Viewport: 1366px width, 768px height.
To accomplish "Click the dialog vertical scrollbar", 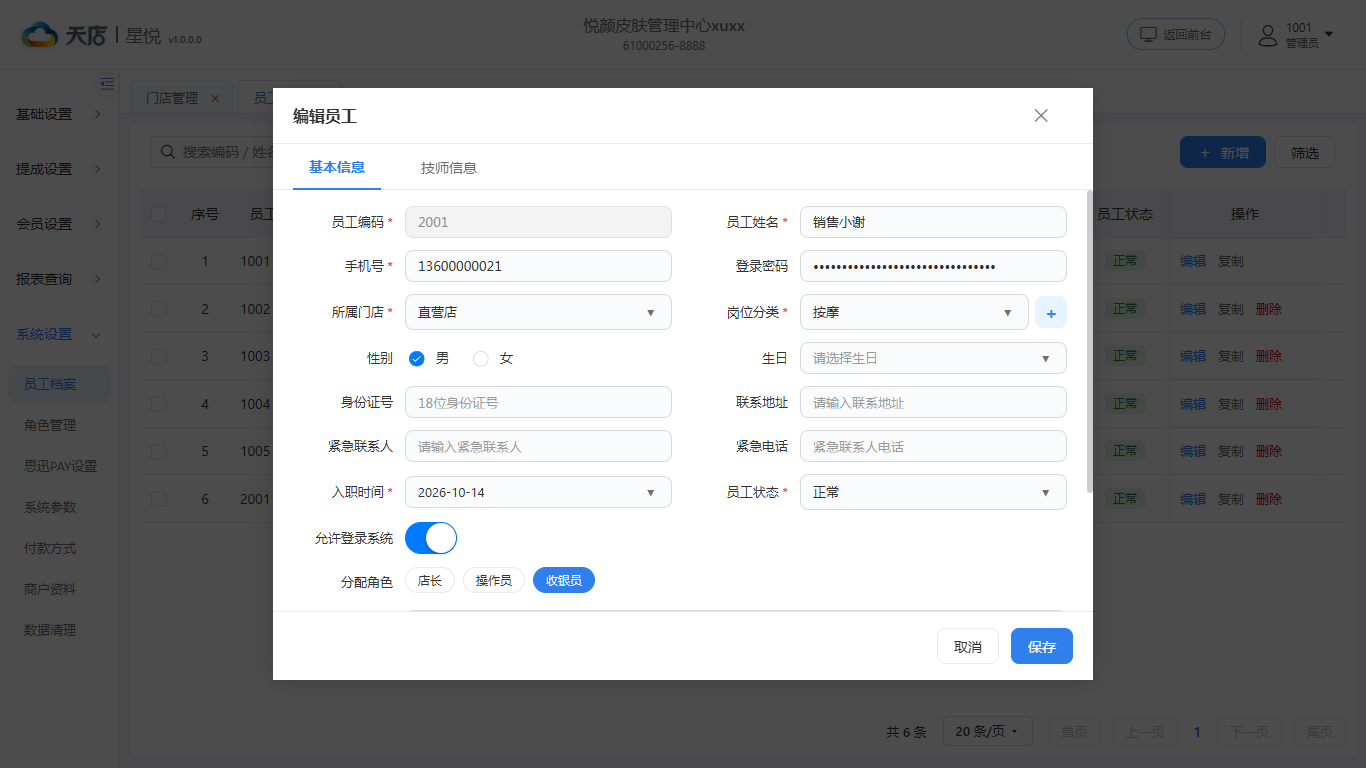I will point(1089,340).
